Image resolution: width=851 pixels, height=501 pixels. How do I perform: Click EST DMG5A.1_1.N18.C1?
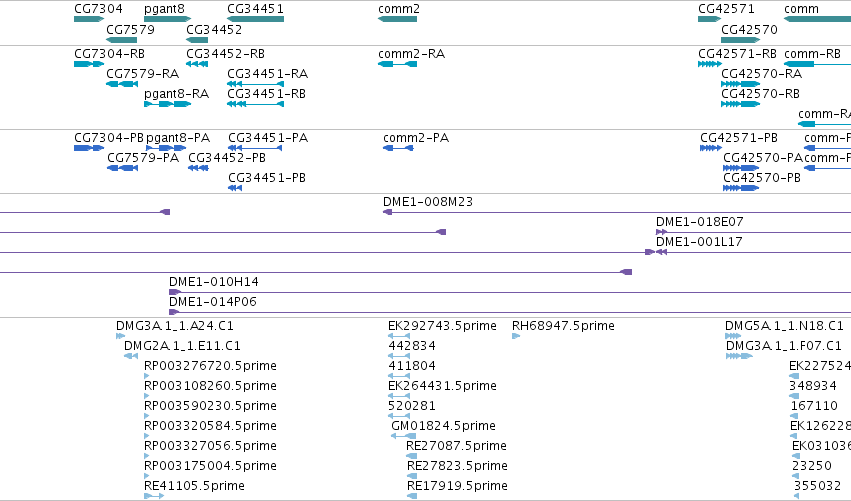(733, 336)
